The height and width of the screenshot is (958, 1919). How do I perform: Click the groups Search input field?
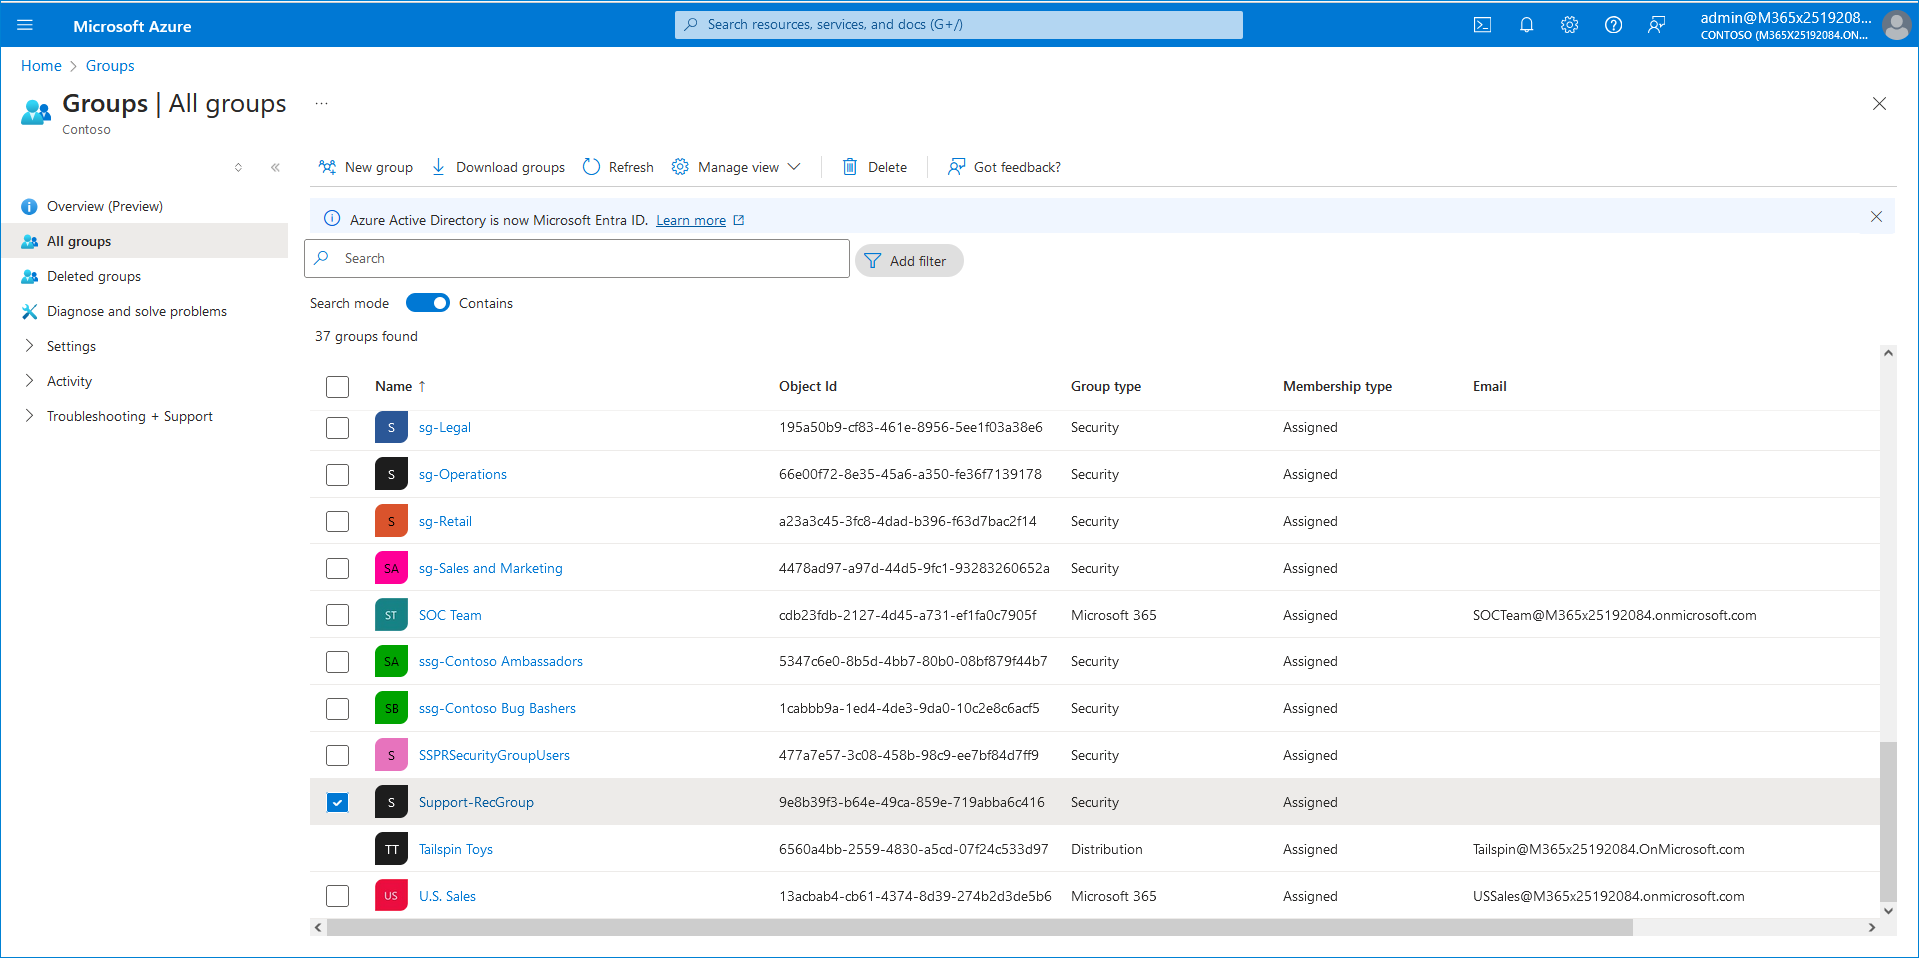(577, 258)
